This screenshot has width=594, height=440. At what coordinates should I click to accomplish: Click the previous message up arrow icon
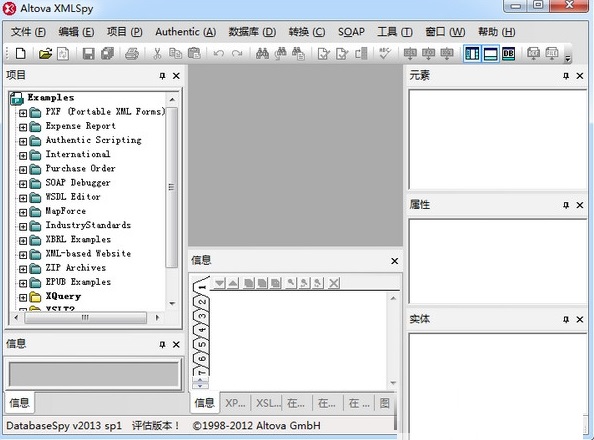pyautogui.click(x=233, y=283)
